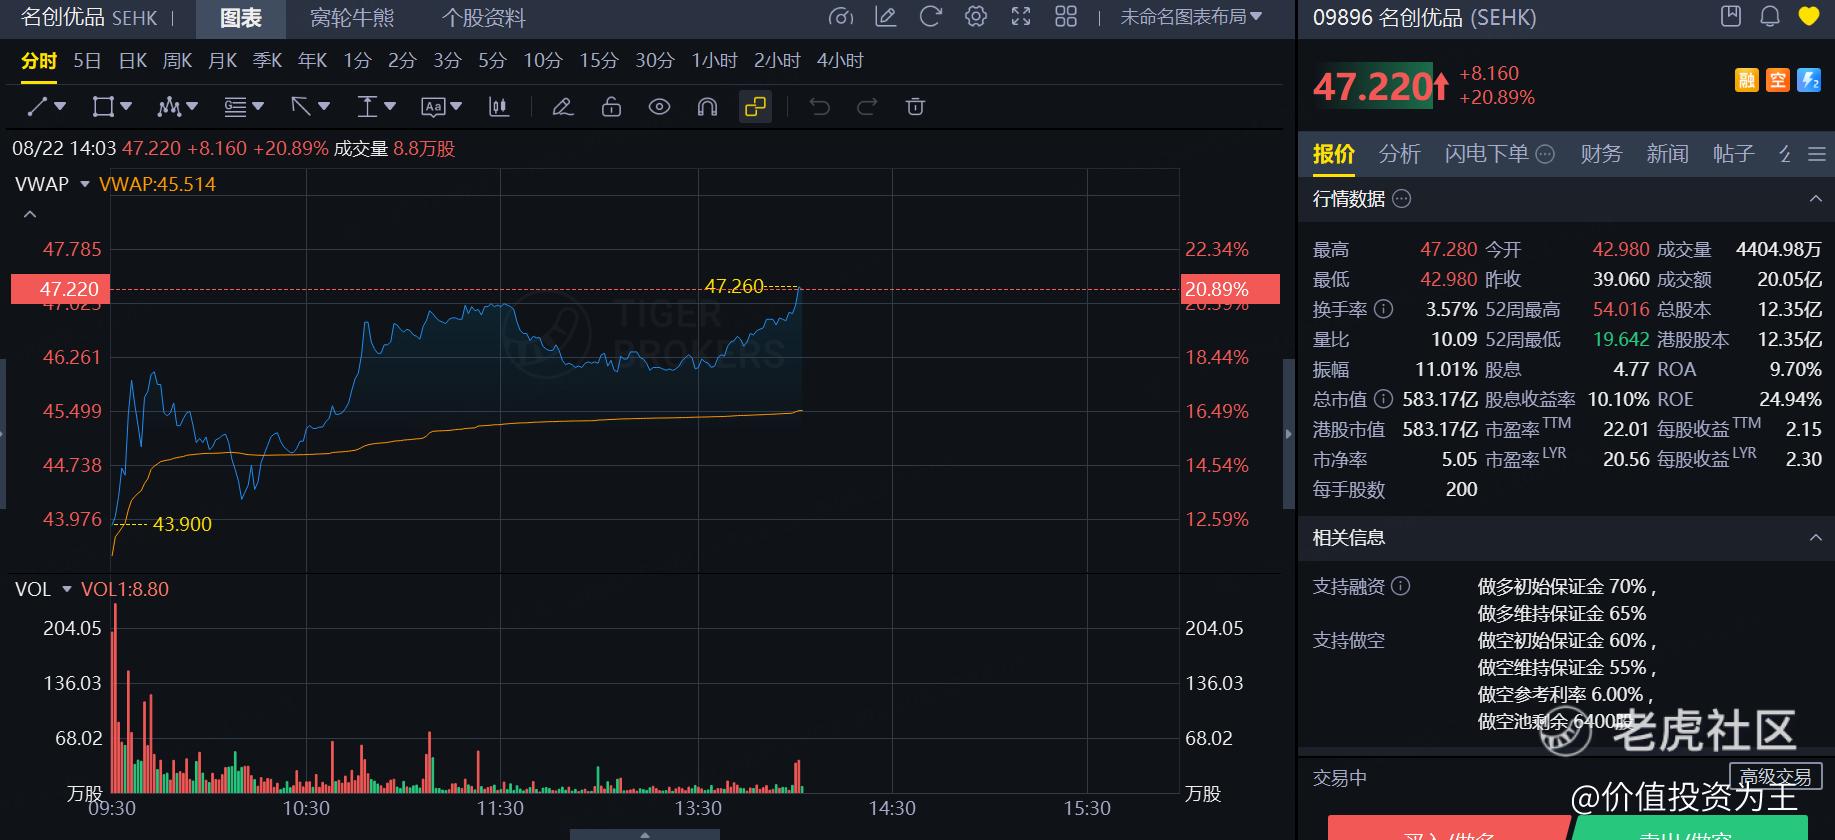The width and height of the screenshot is (1835, 840).
Task: Click the candlestick indicator icon in drawing toolbar
Action: 499,107
